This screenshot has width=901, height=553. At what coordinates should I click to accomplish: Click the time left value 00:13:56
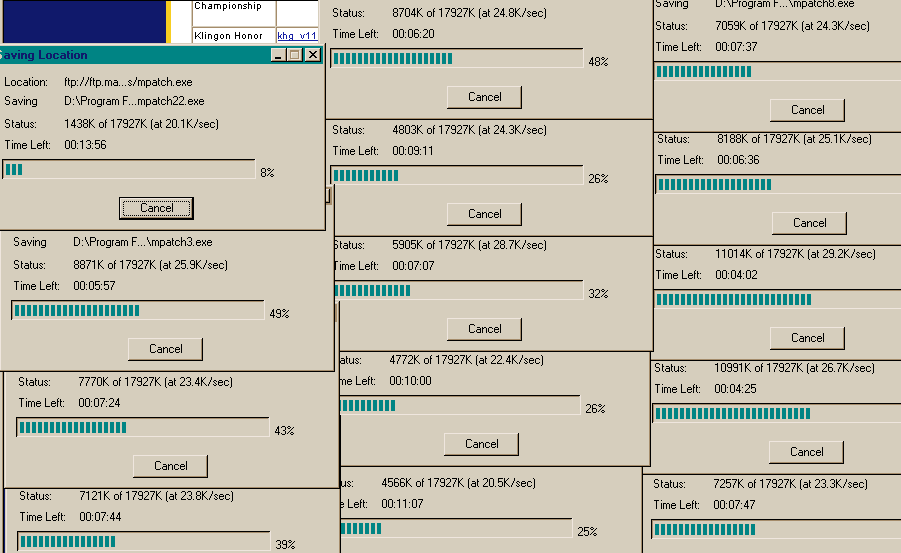(x=85, y=145)
